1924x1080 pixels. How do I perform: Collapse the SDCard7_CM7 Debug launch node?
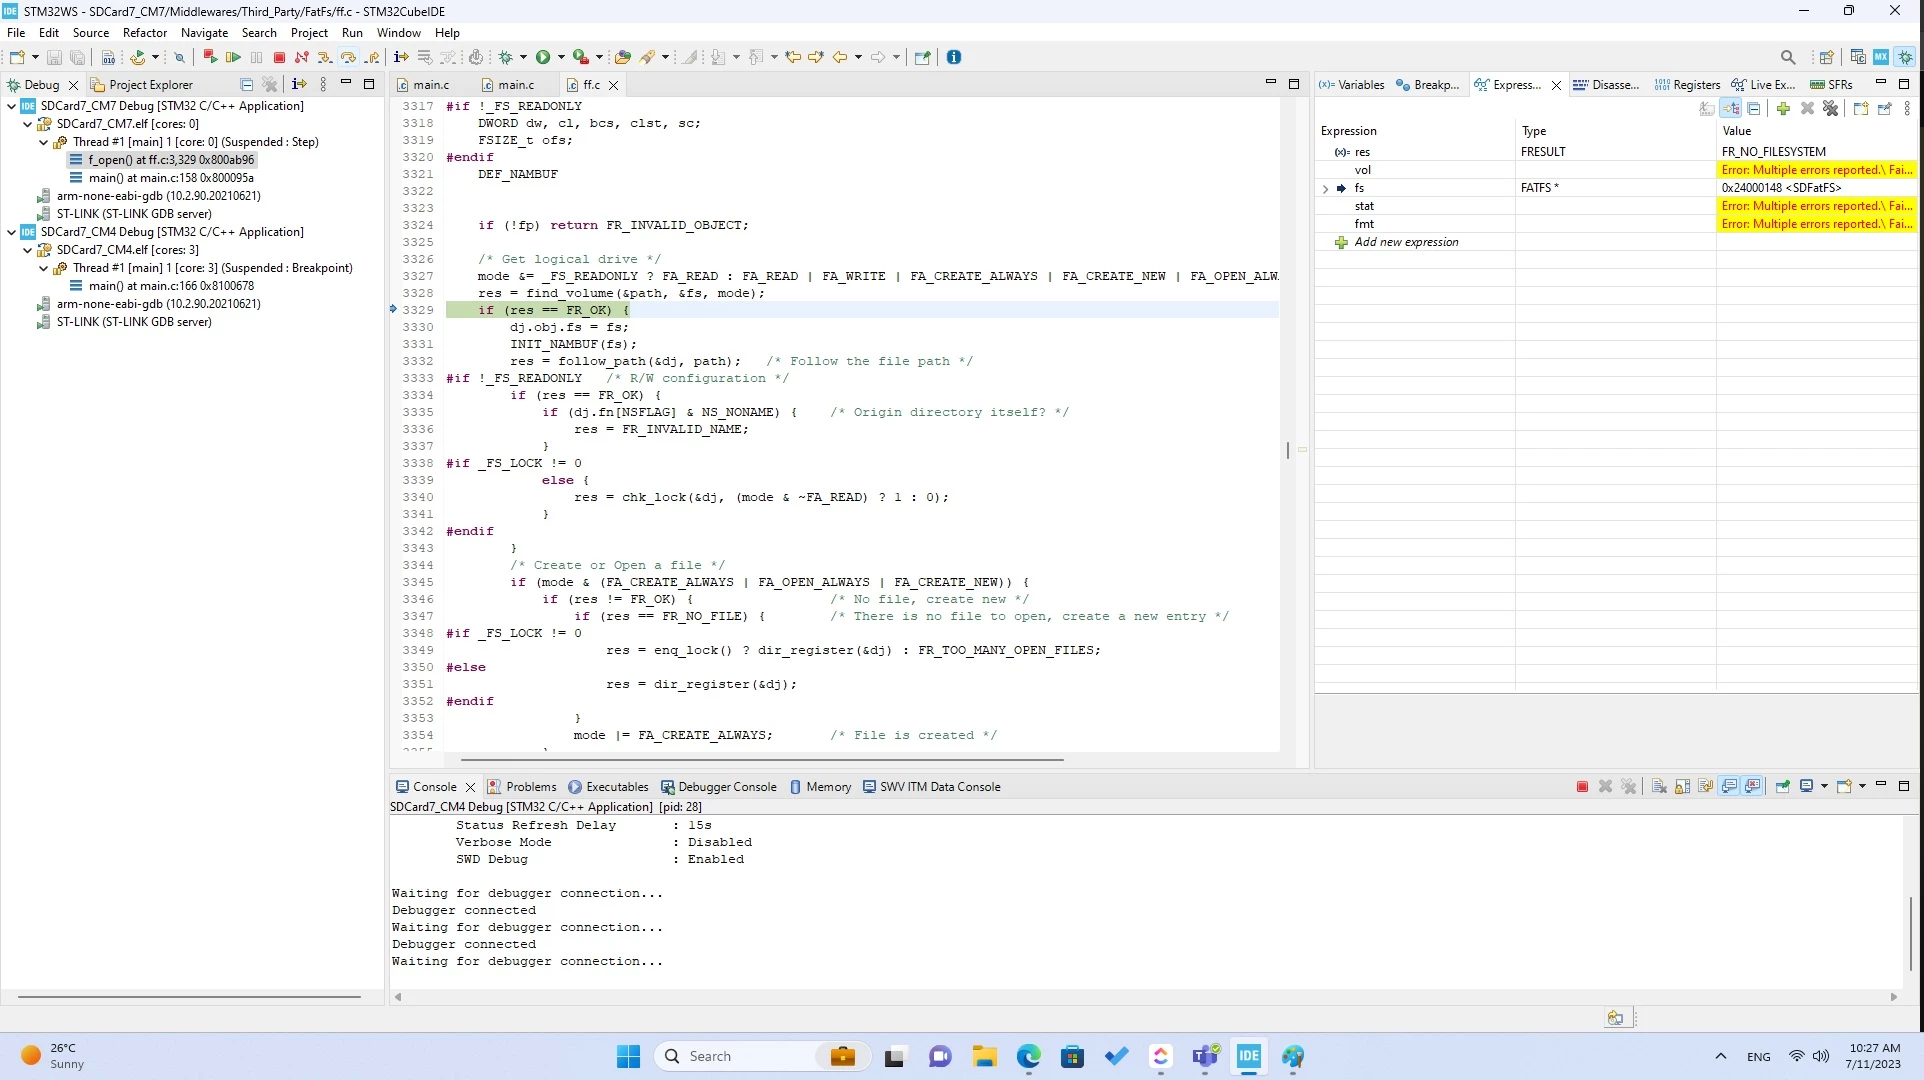[x=12, y=106]
